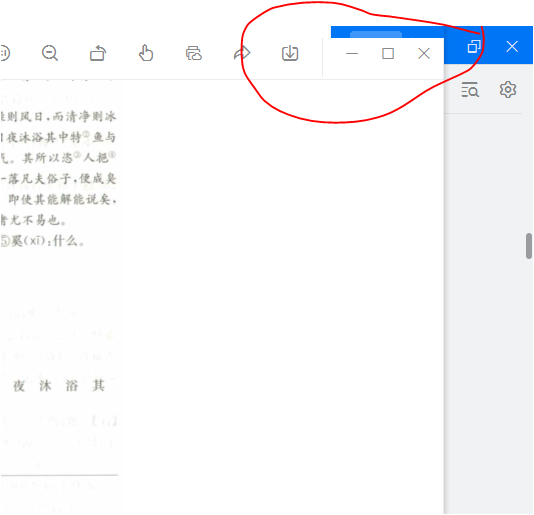Viewport: 534px width, 515px height.
Task: Select the hand pan tool
Action: point(146,53)
